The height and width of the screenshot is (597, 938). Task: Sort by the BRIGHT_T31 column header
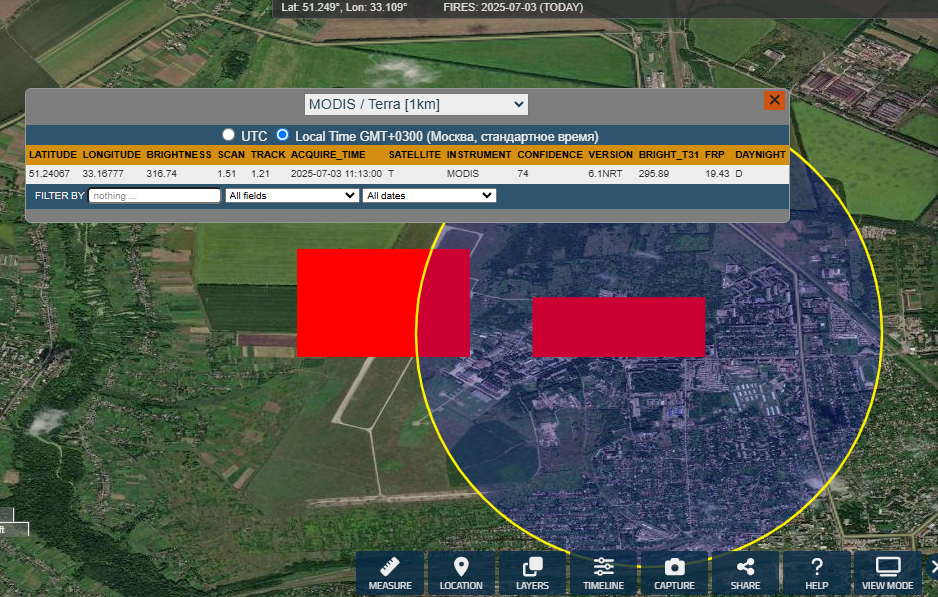668,154
